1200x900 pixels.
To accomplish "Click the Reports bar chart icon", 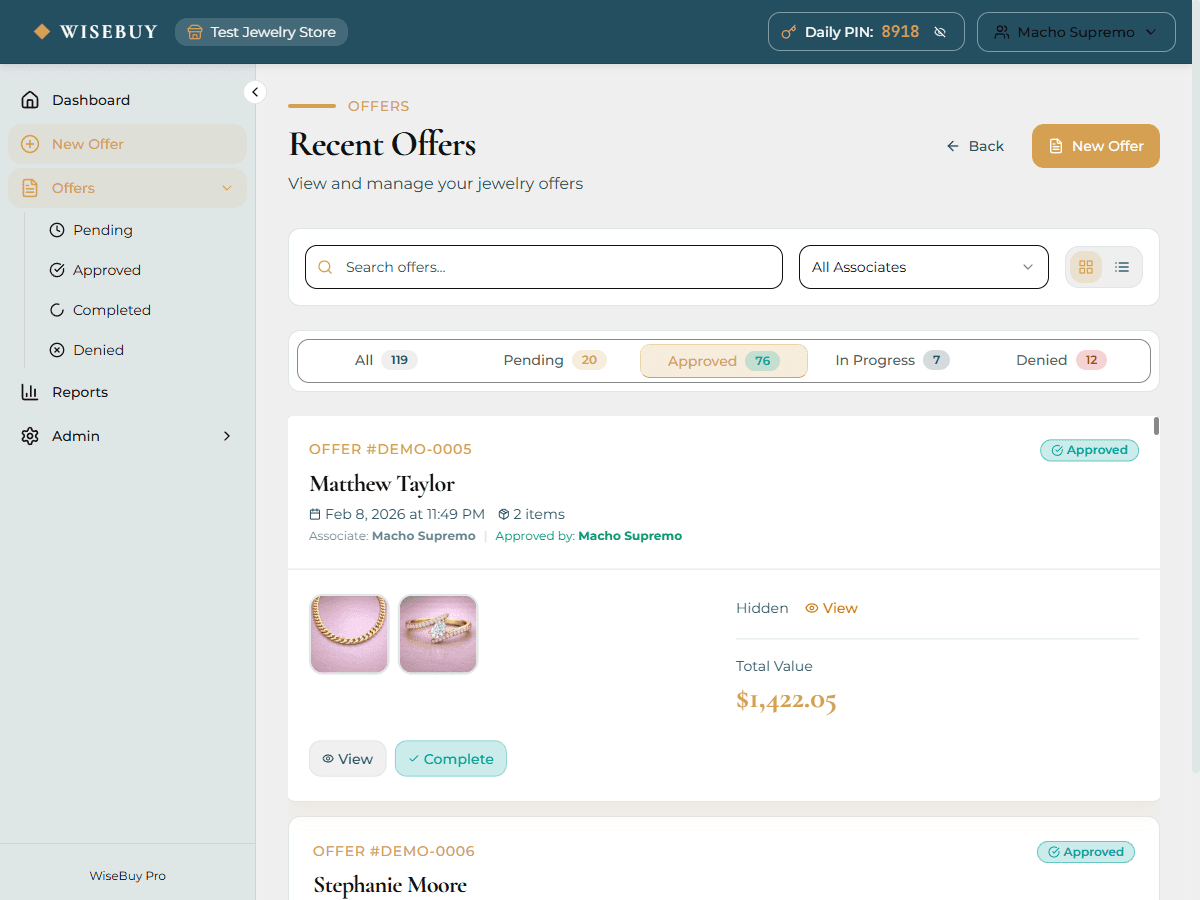I will 30,392.
